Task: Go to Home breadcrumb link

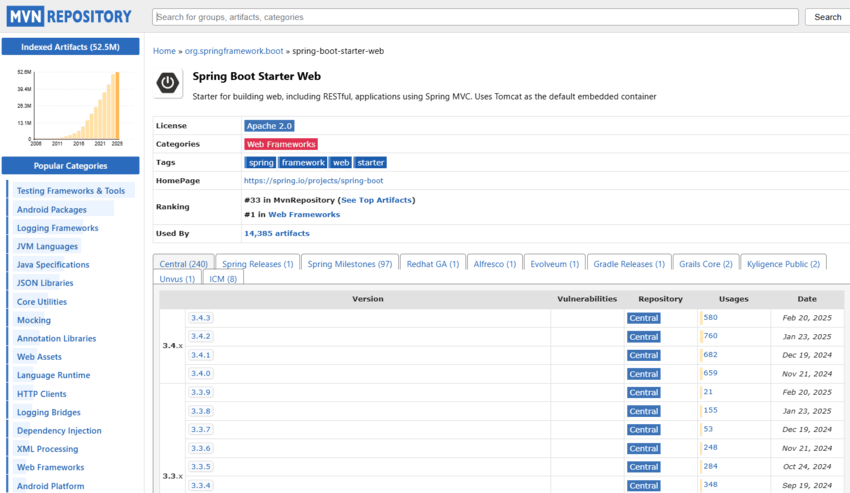Action: [x=164, y=51]
